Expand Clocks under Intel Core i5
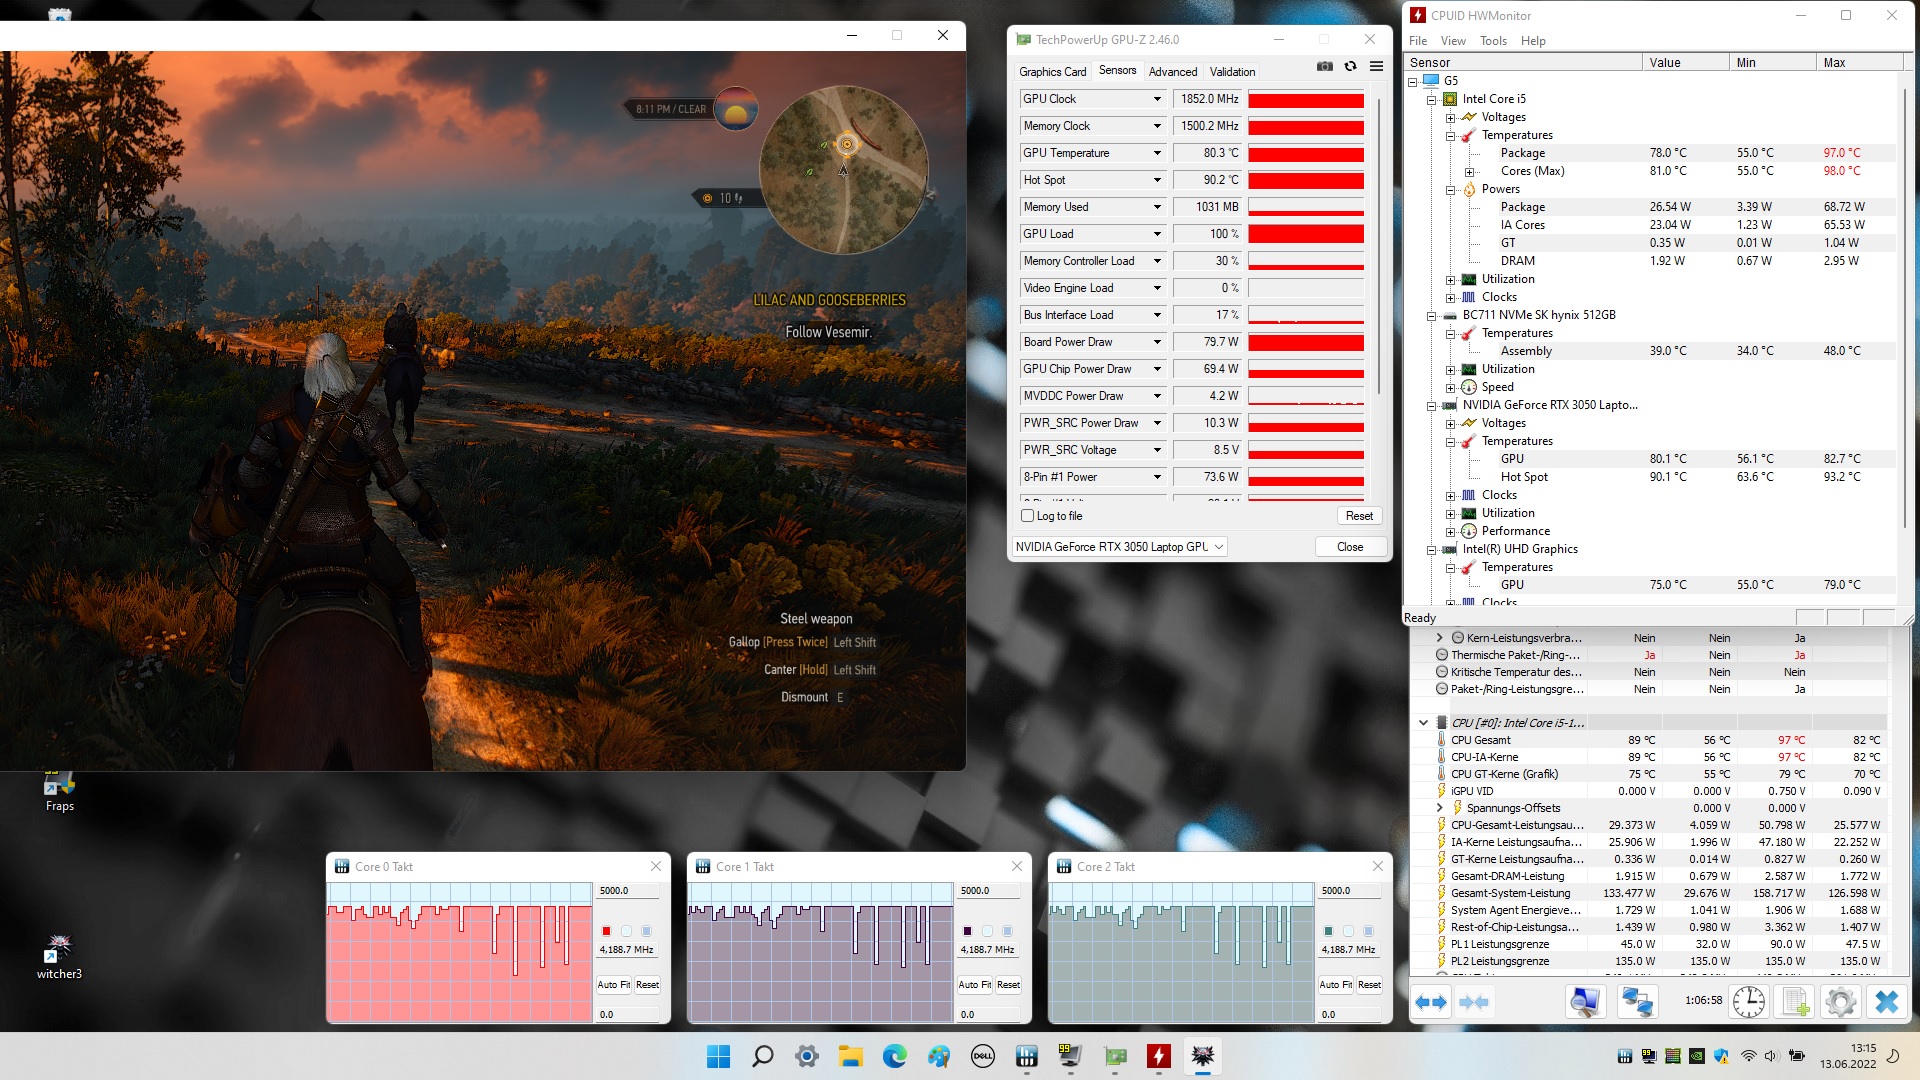This screenshot has height=1080, width=1920. pyautogui.click(x=1450, y=297)
